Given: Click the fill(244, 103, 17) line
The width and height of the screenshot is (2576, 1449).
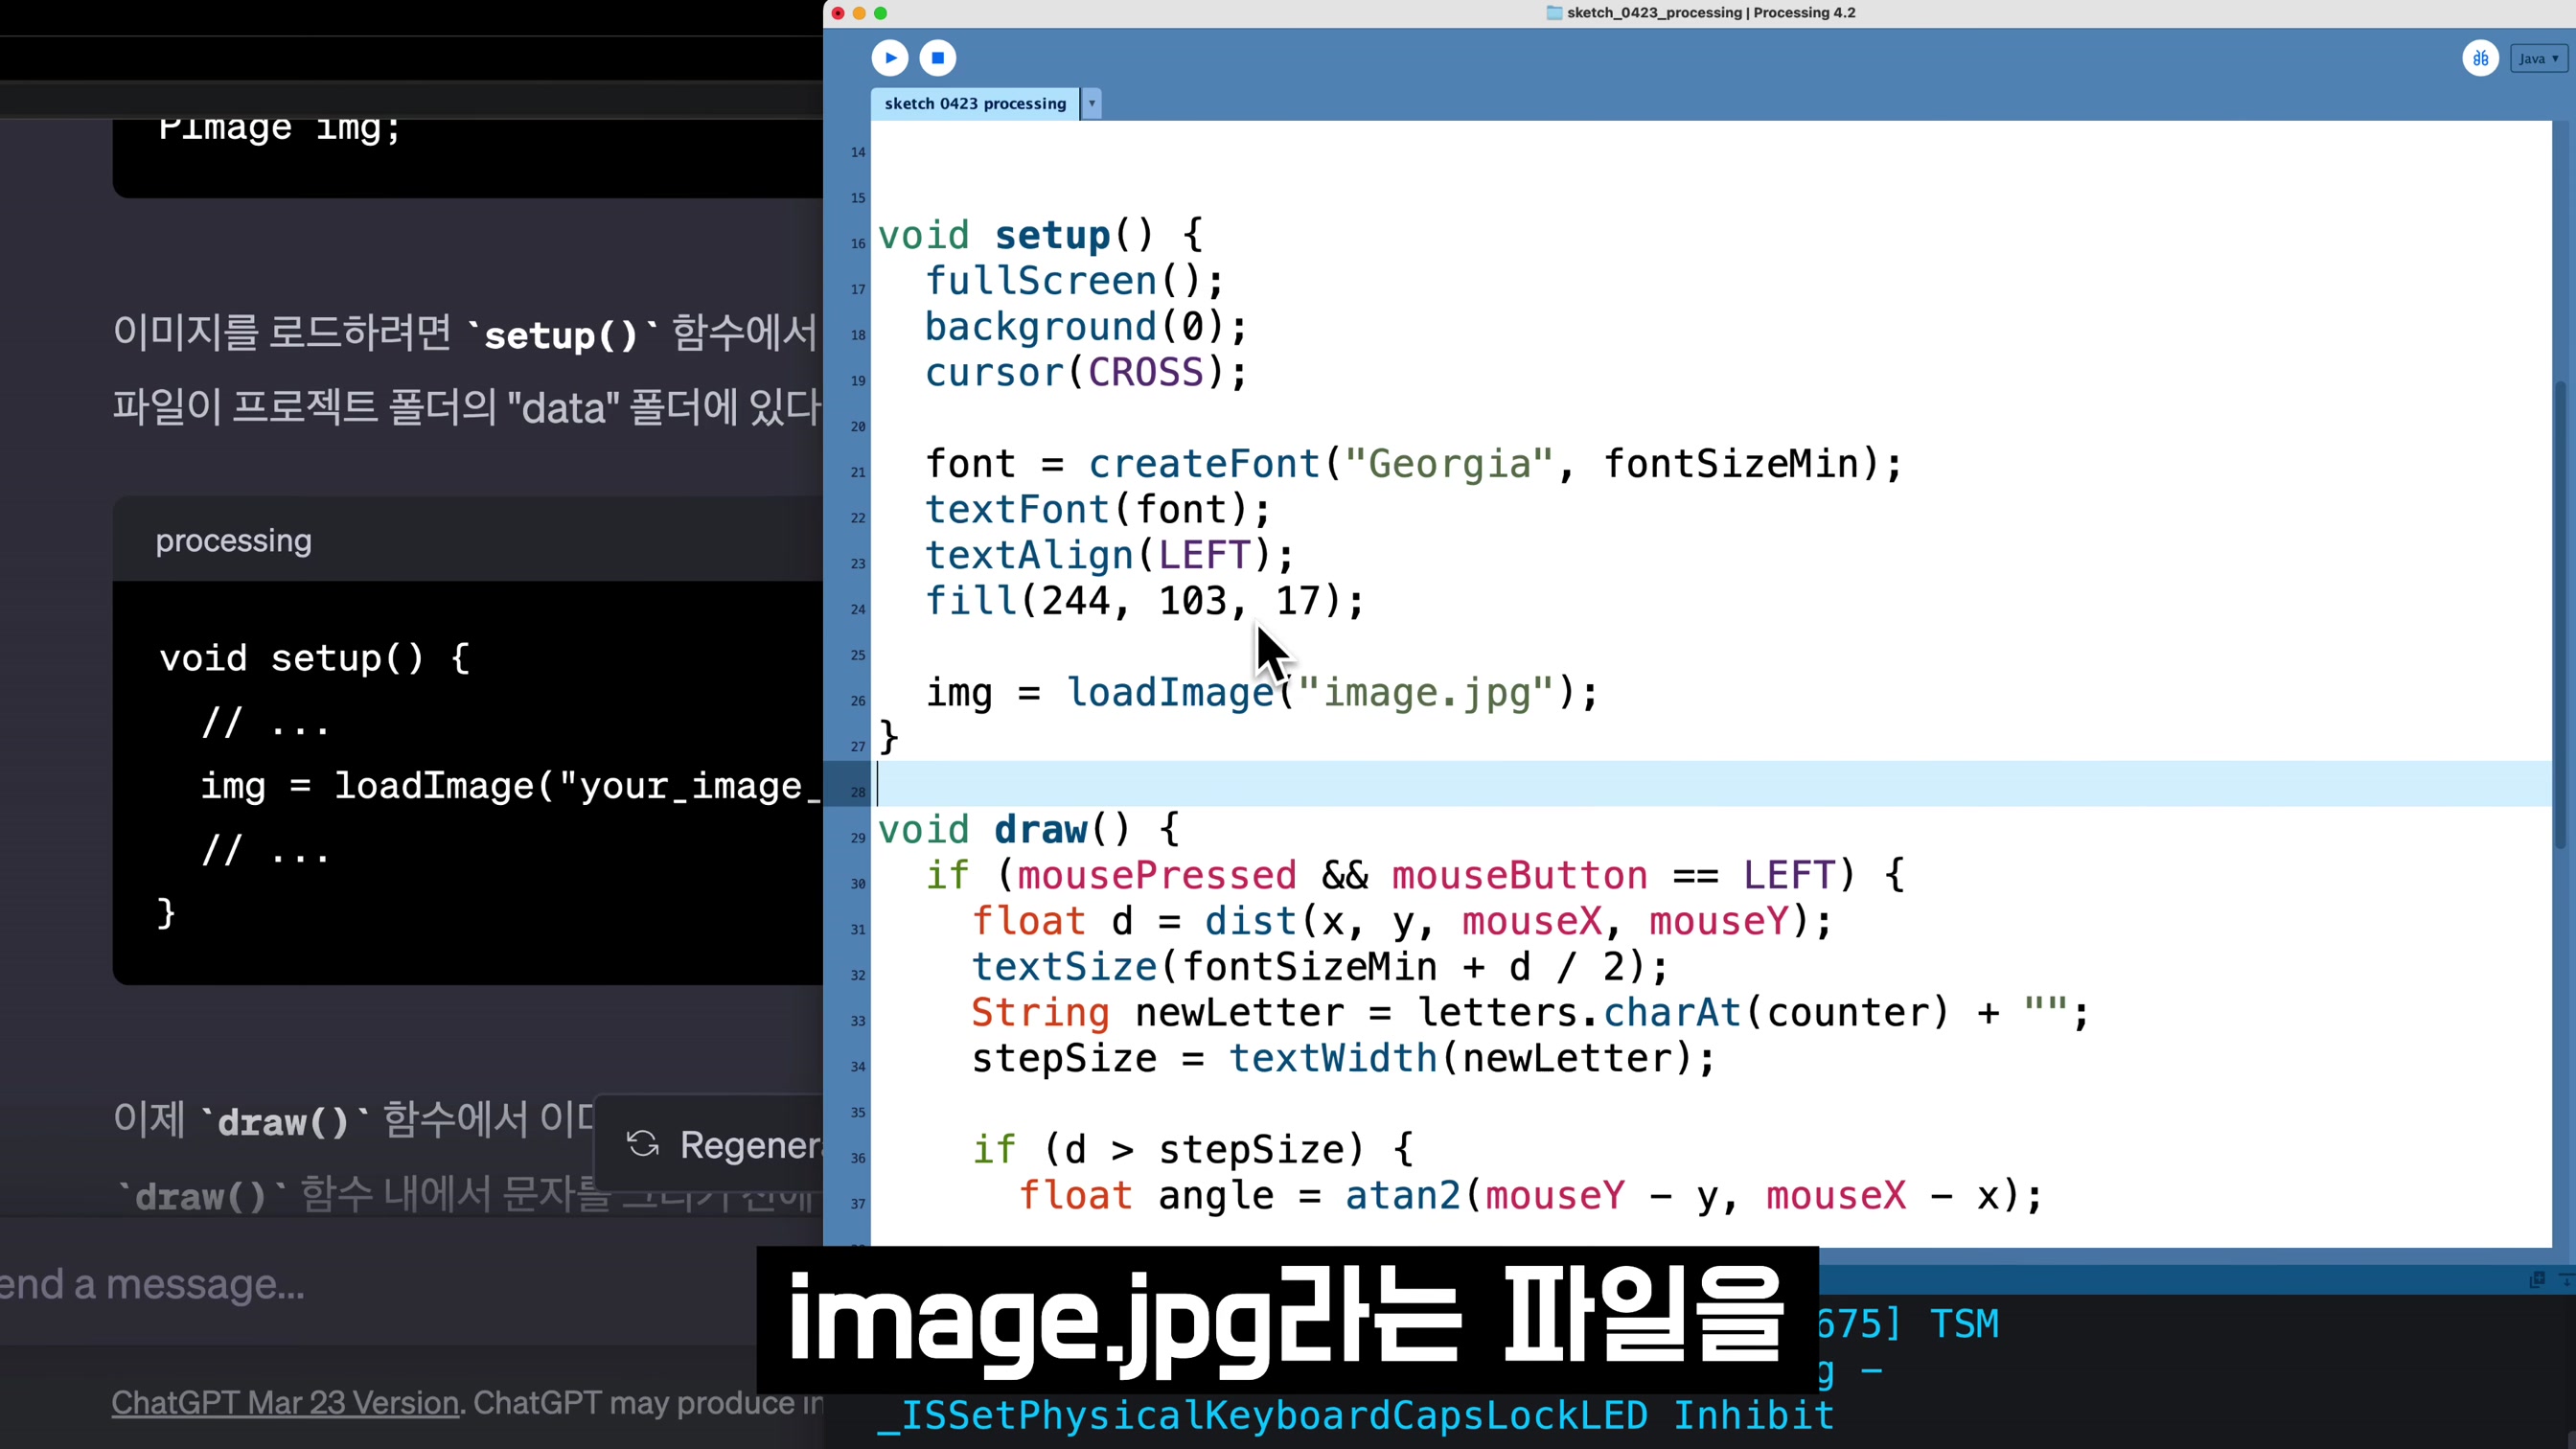Looking at the screenshot, I should point(1144,601).
